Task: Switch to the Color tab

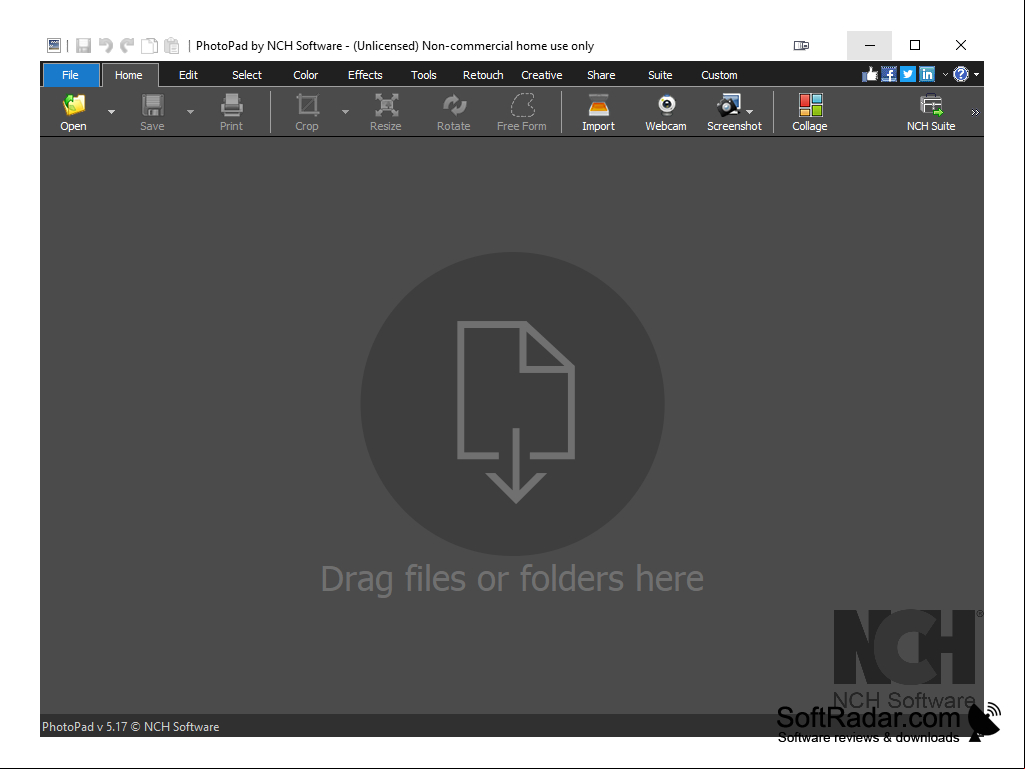Action: pyautogui.click(x=305, y=75)
